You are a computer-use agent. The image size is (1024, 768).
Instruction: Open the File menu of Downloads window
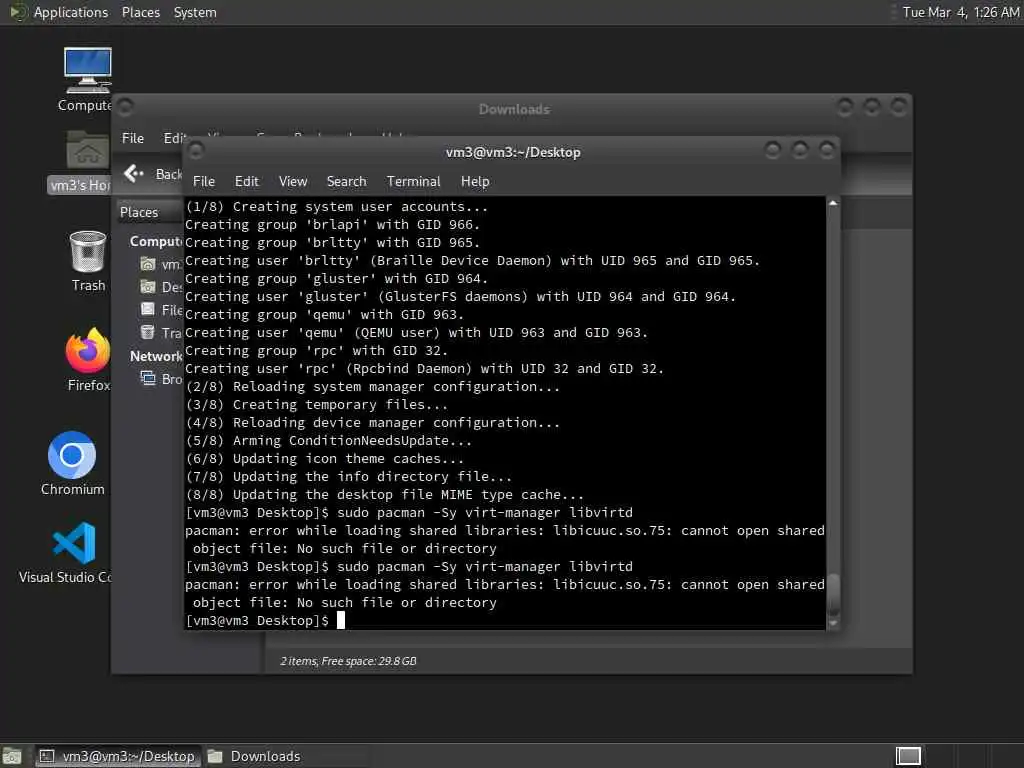click(x=133, y=138)
